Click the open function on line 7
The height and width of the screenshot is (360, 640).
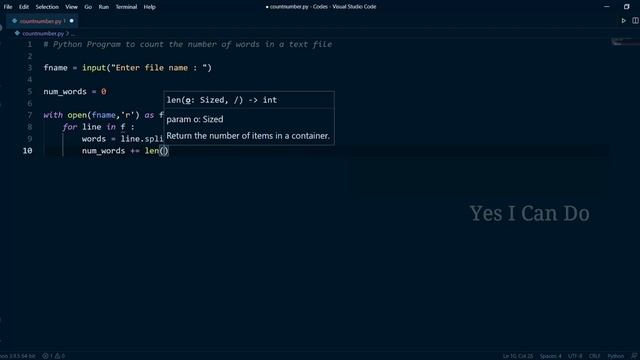pos(77,115)
